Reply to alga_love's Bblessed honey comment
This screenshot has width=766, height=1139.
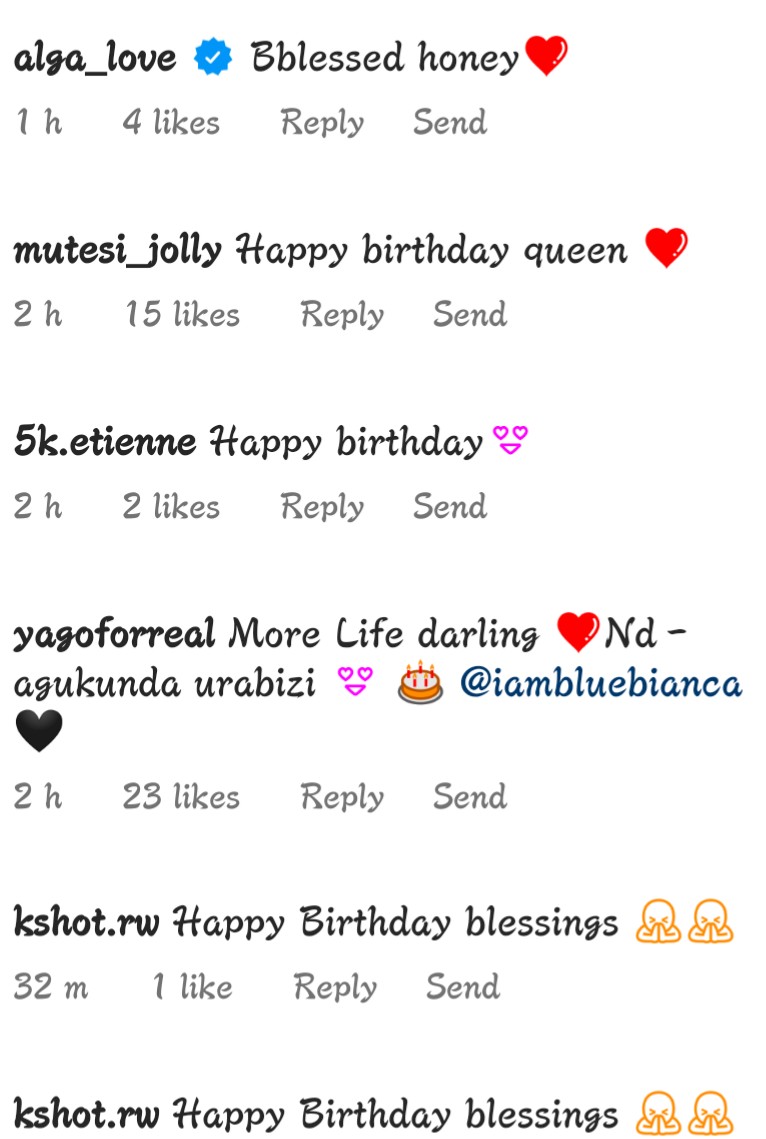point(322,122)
